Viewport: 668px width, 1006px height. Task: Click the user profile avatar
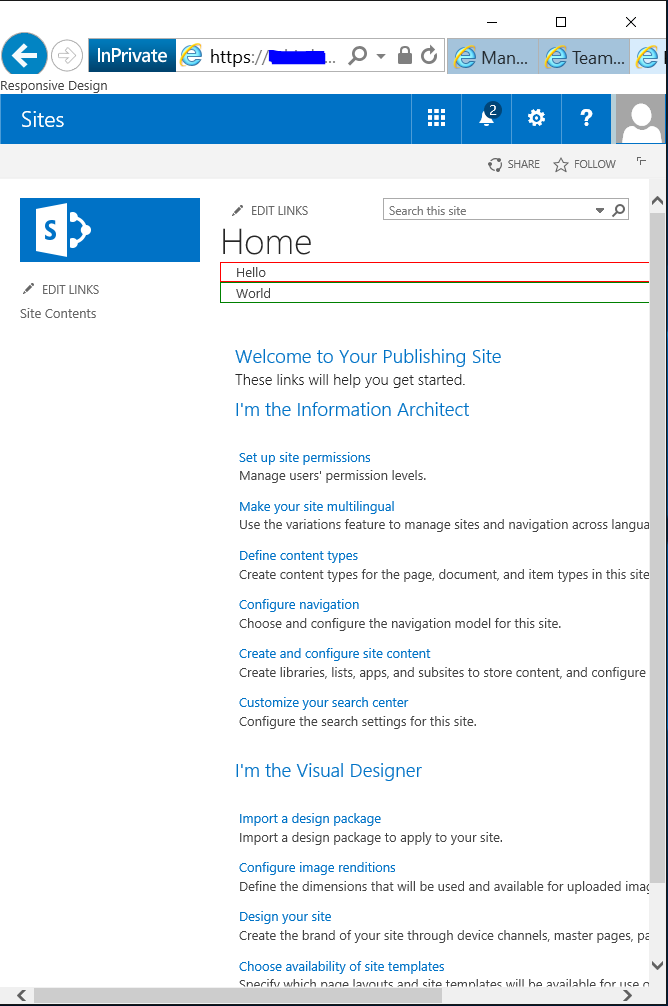[x=640, y=119]
